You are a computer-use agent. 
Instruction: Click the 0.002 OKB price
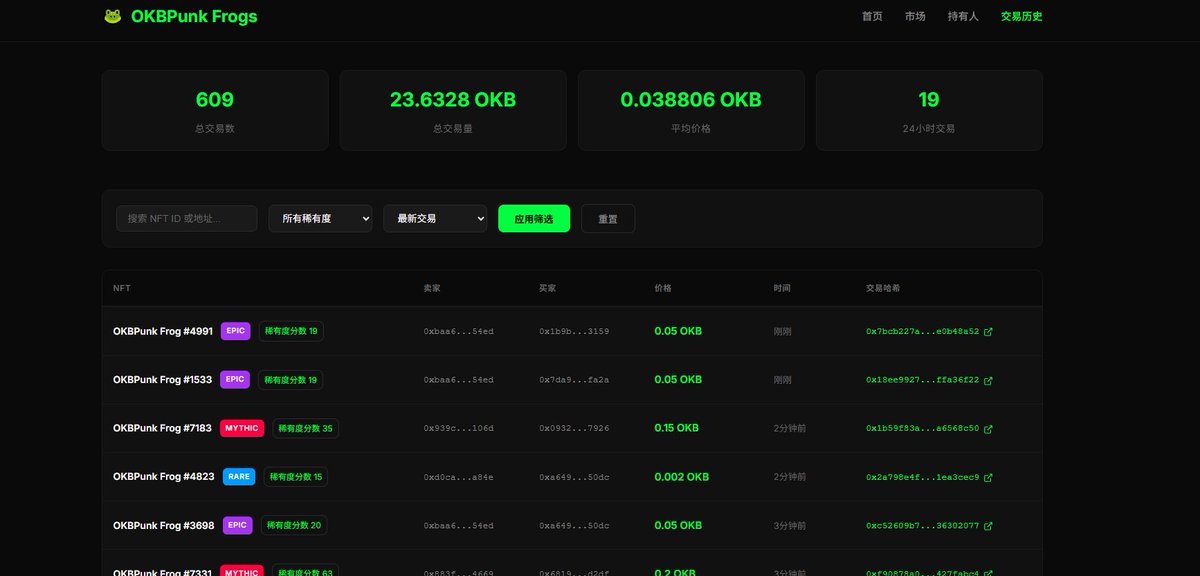(x=682, y=477)
